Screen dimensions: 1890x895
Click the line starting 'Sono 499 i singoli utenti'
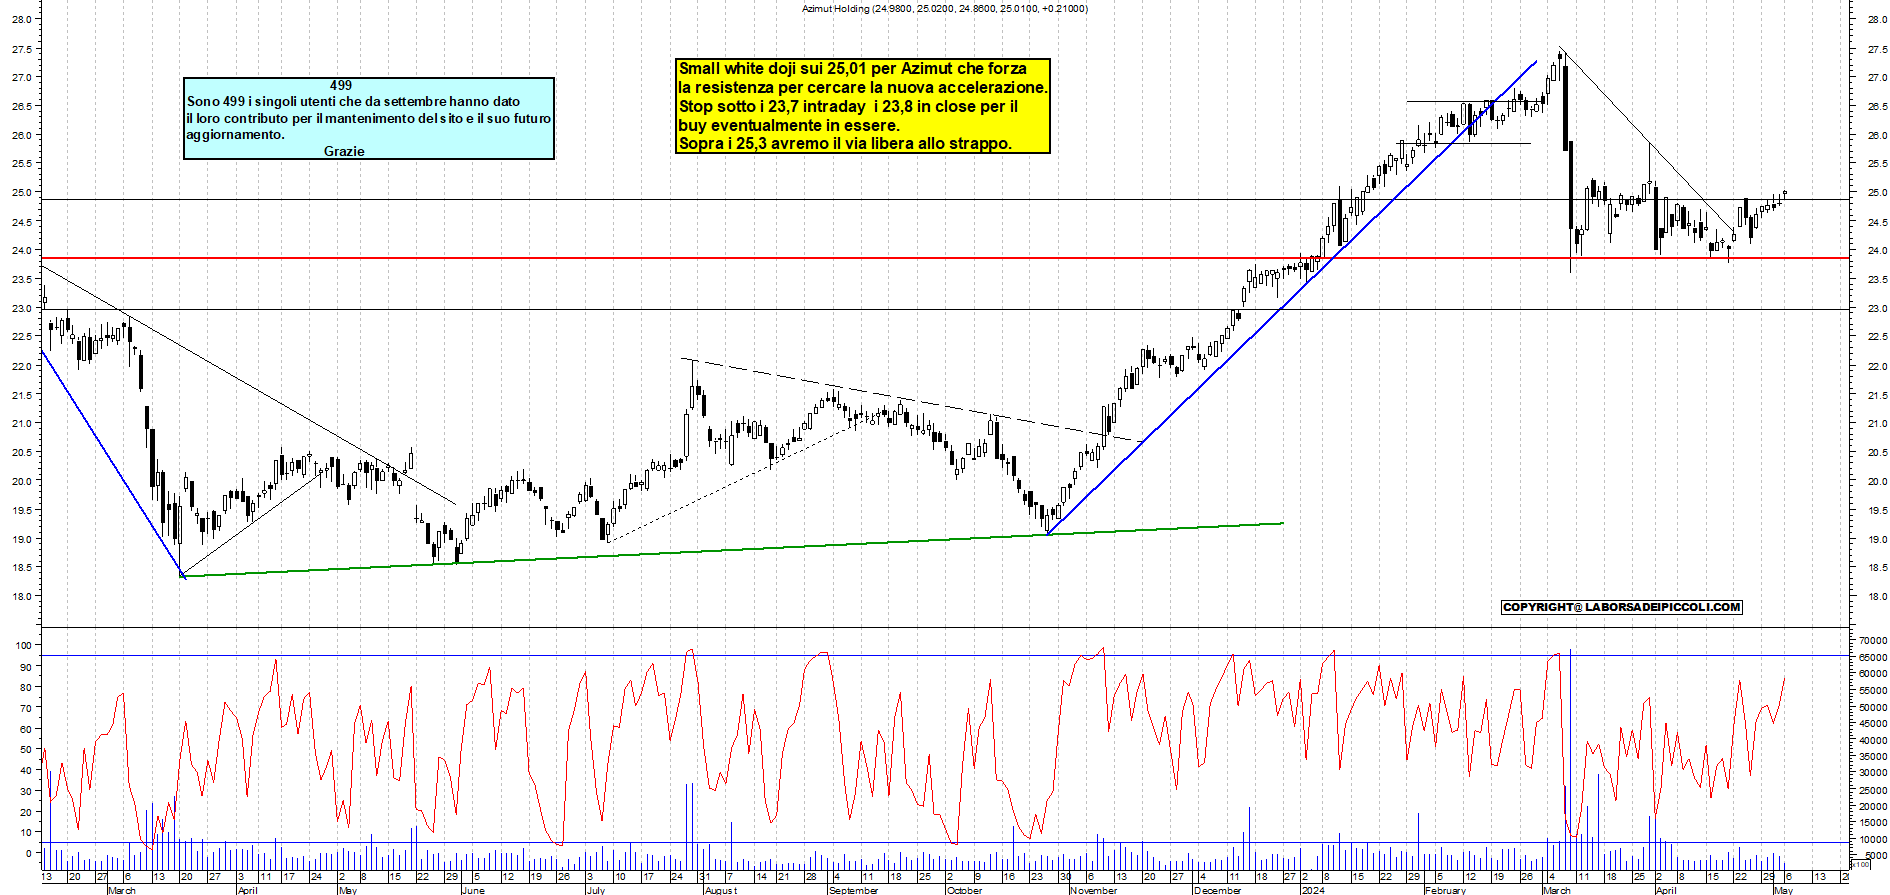(x=353, y=101)
